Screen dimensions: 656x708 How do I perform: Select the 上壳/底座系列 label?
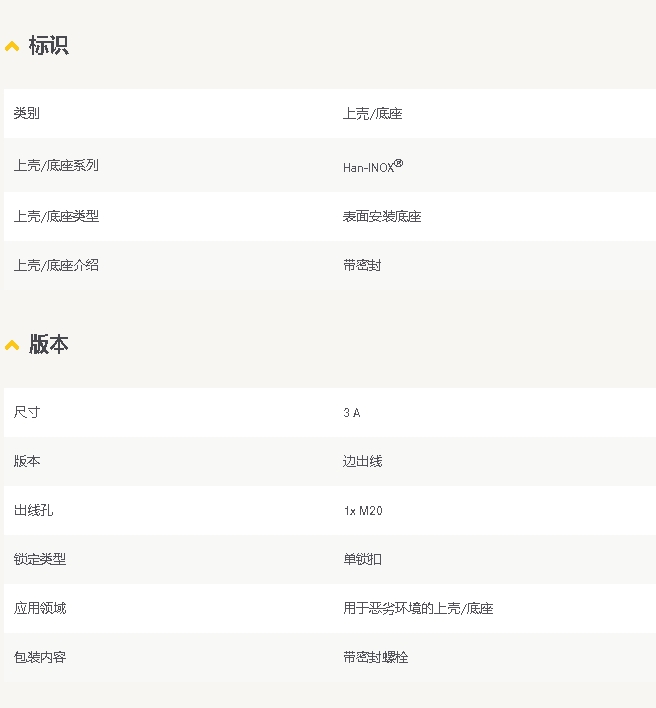point(56,166)
